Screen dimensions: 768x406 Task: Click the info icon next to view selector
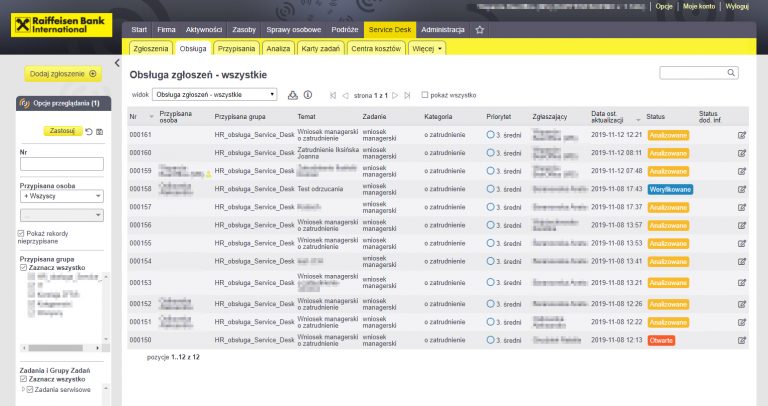pos(308,95)
